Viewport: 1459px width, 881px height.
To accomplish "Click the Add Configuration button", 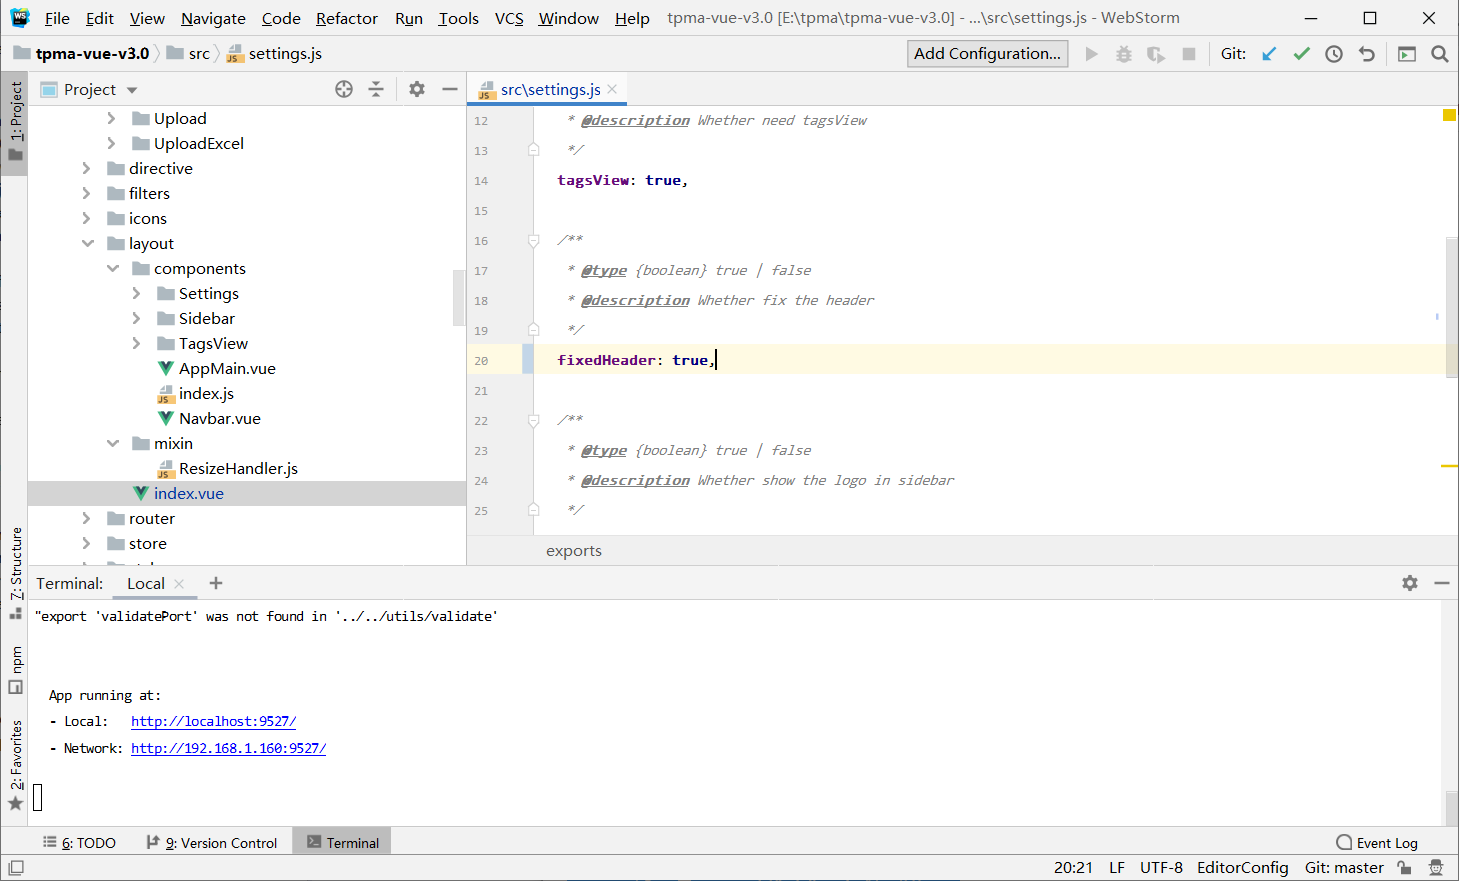I will point(986,53).
